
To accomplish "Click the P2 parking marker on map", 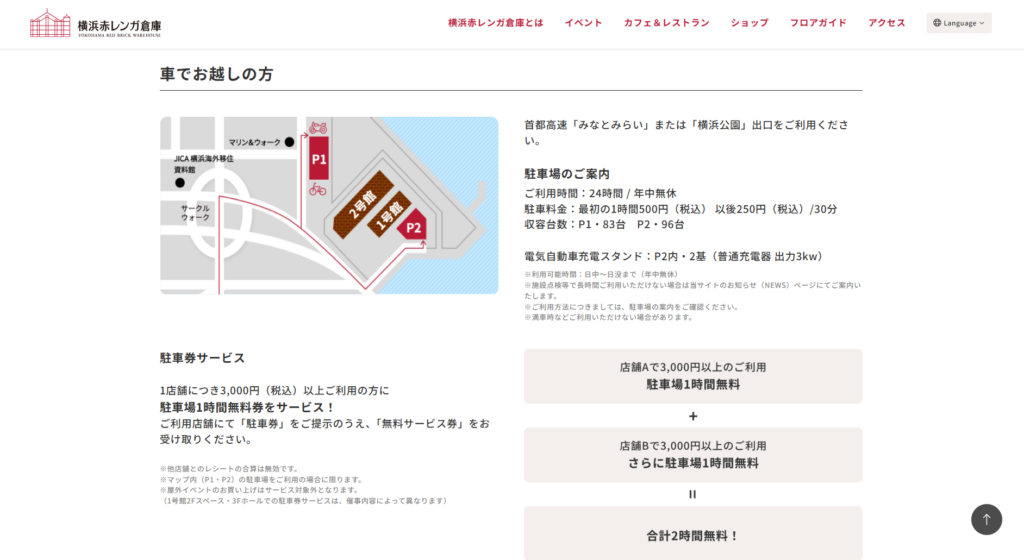I will point(413,226).
